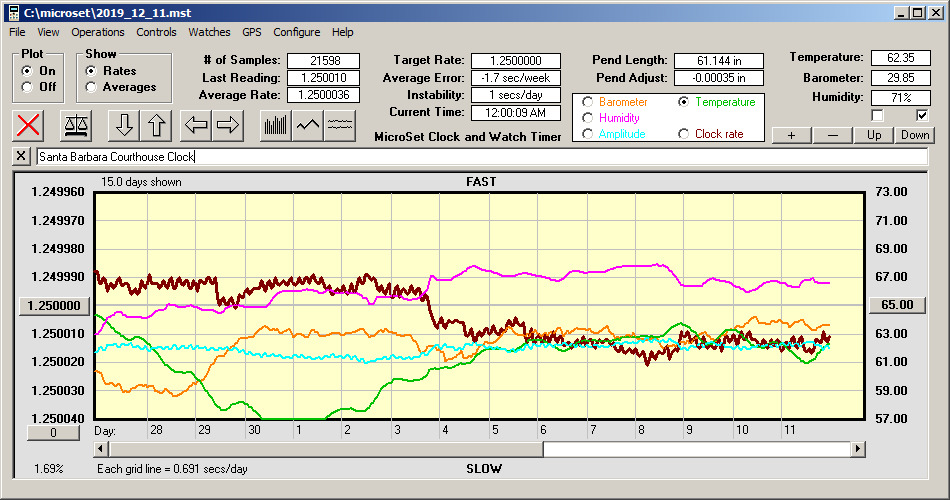Screen dimensions: 950x500
Task: Untick the checked box under Humidity
Action: click(922, 115)
